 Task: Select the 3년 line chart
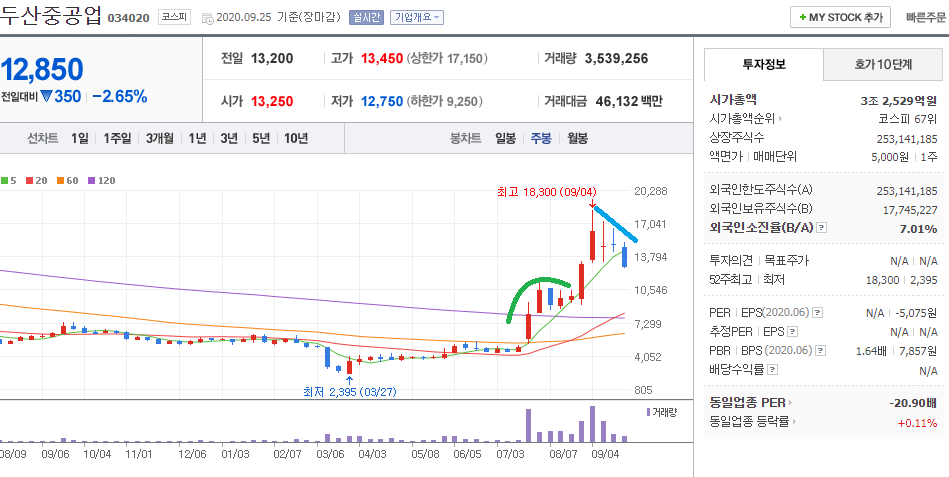[x=229, y=139]
